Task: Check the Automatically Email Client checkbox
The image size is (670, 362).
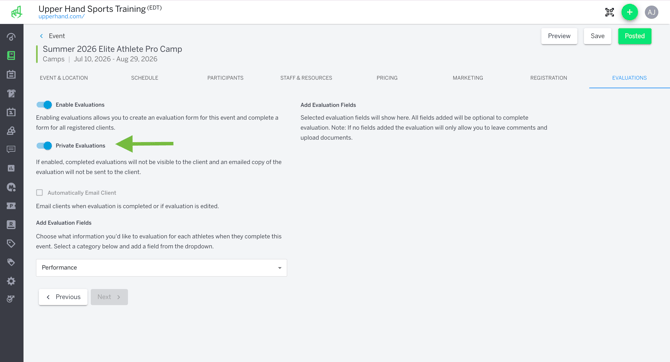Action: [39, 193]
